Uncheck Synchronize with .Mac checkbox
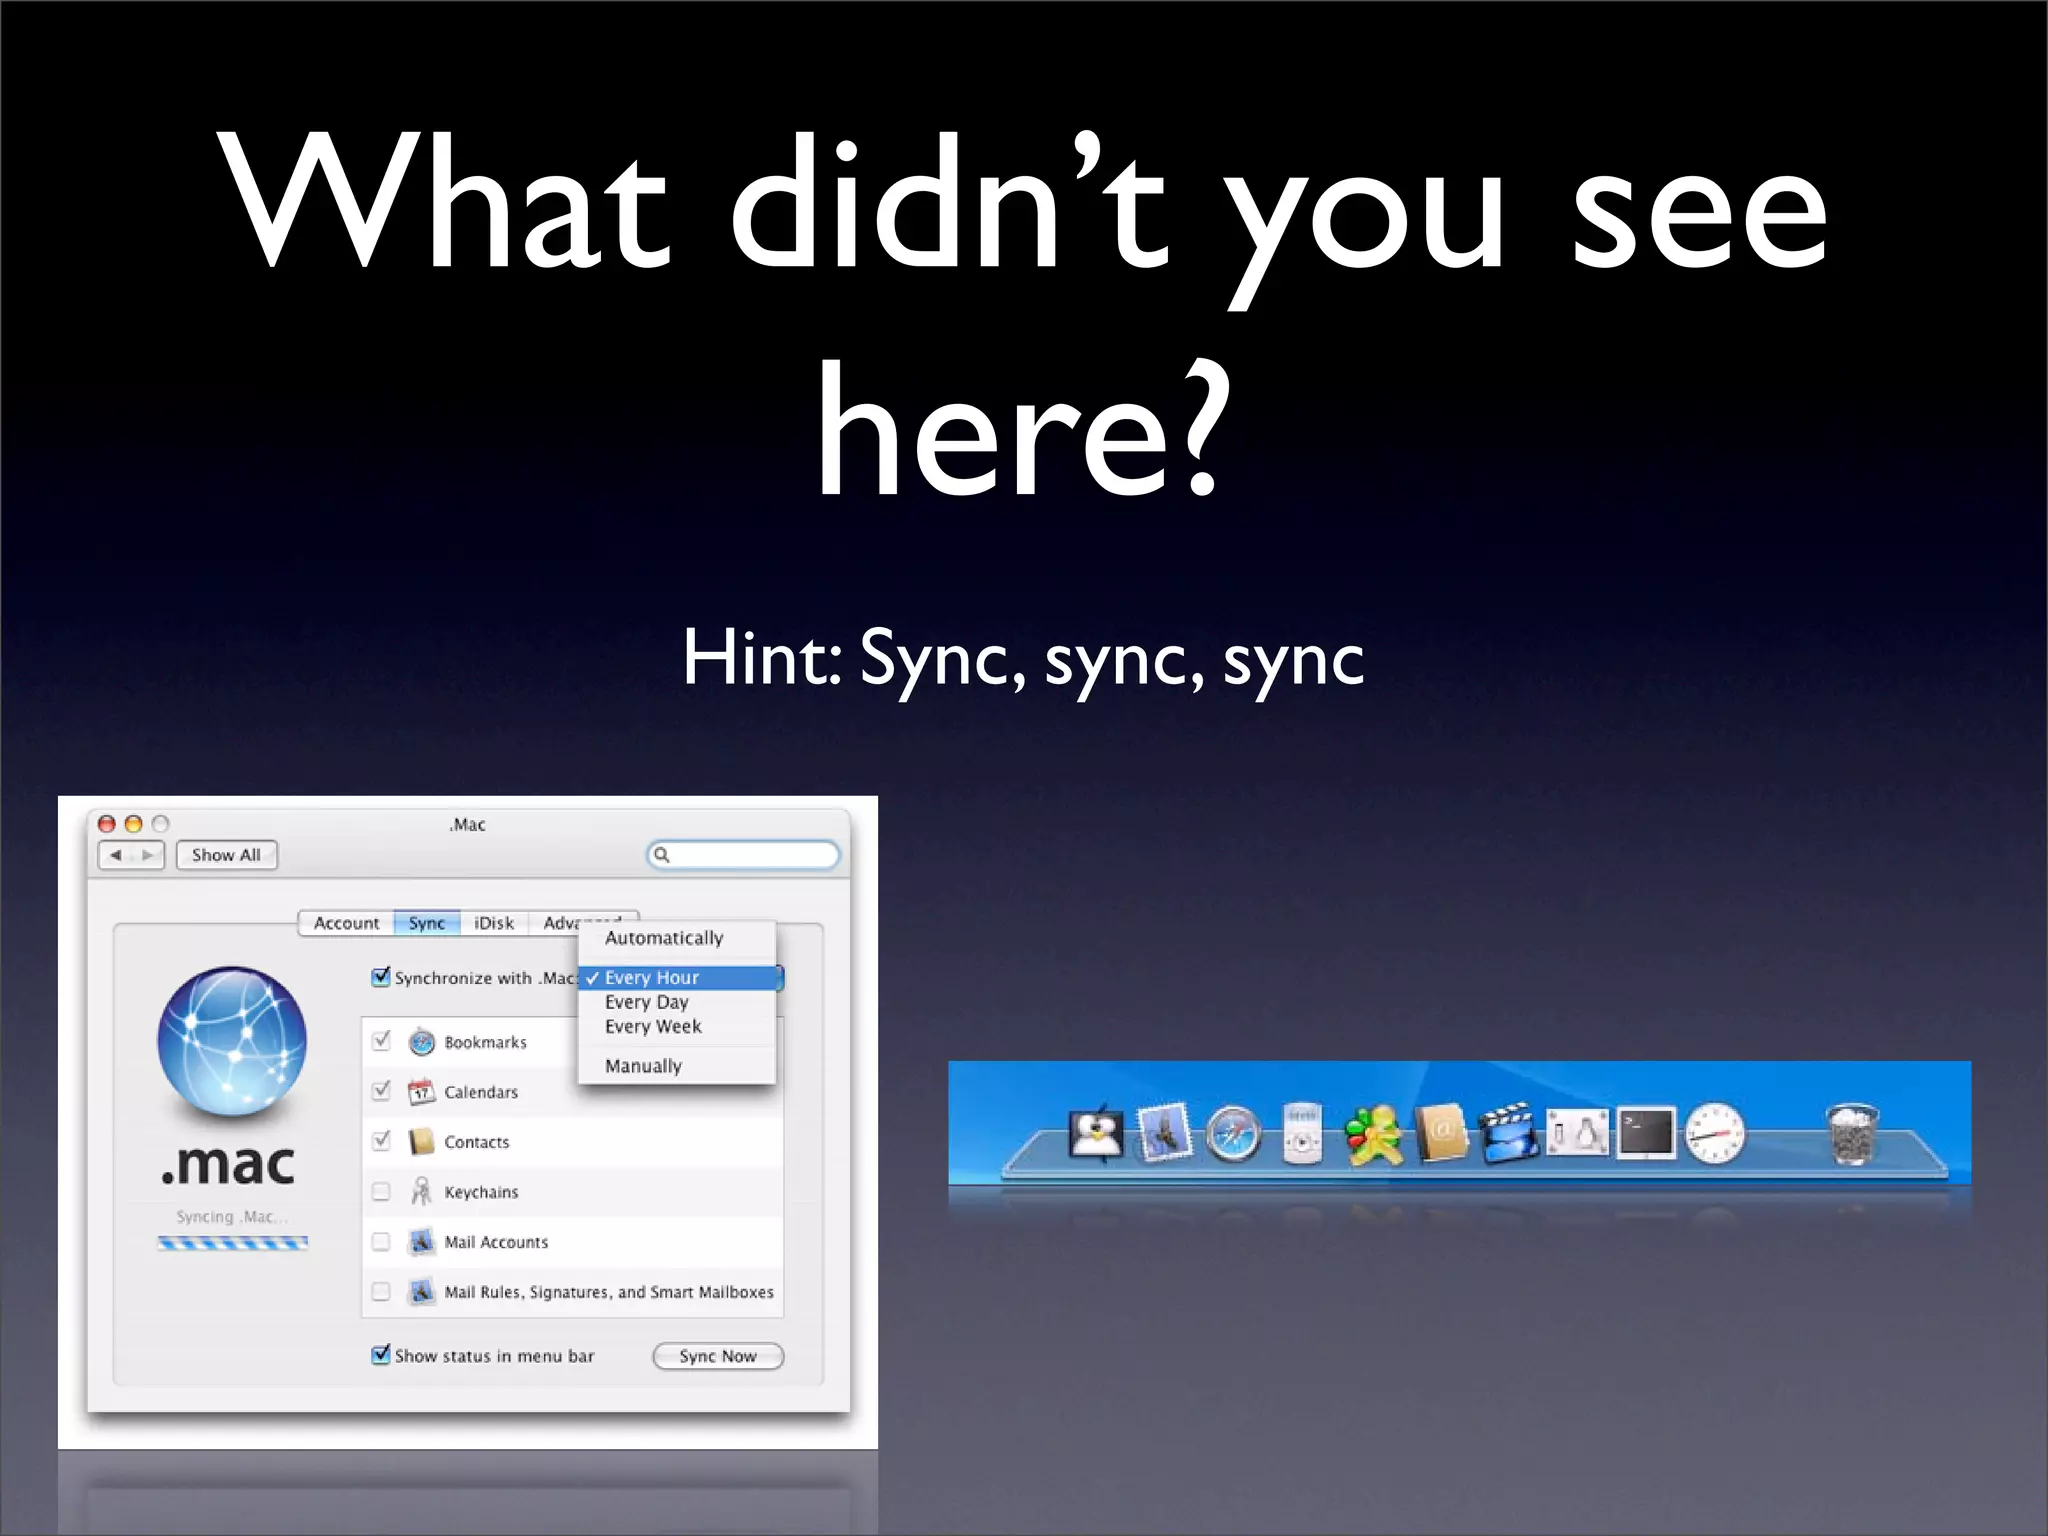The image size is (2048, 1536). pyautogui.click(x=380, y=977)
